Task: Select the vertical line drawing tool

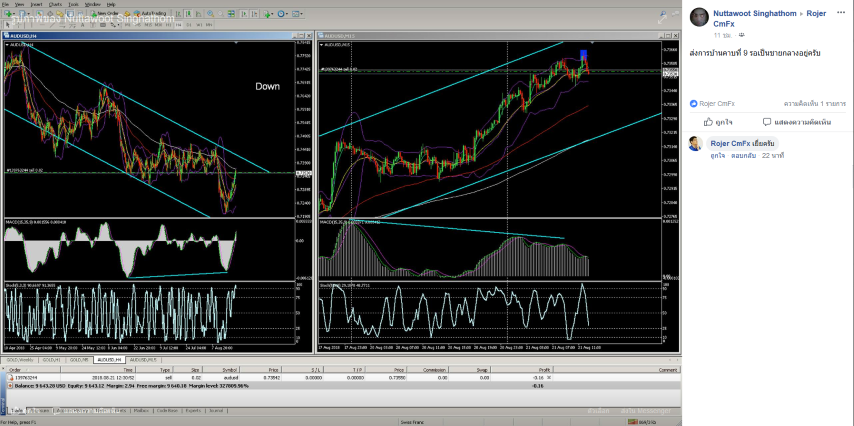Action: (31, 25)
